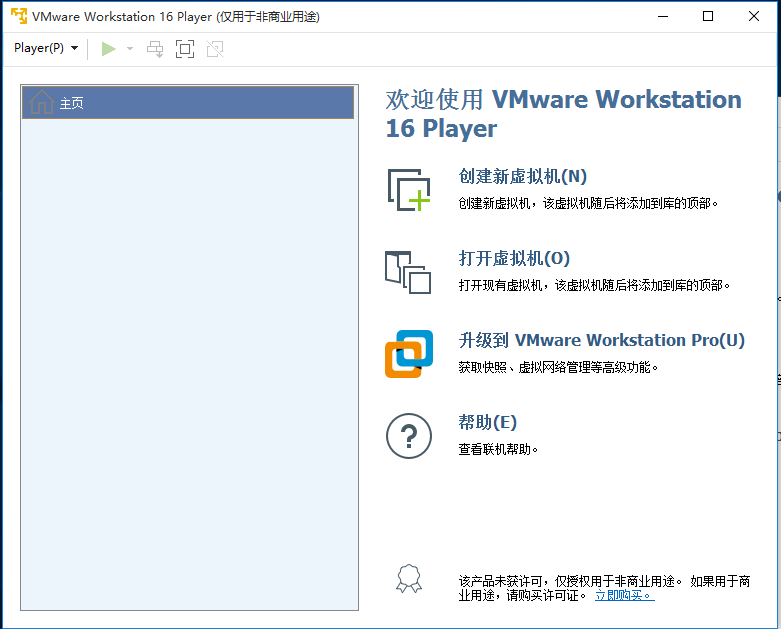Image resolution: width=781 pixels, height=629 pixels.
Task: Maximize the VMware Player window
Action: pos(708,16)
